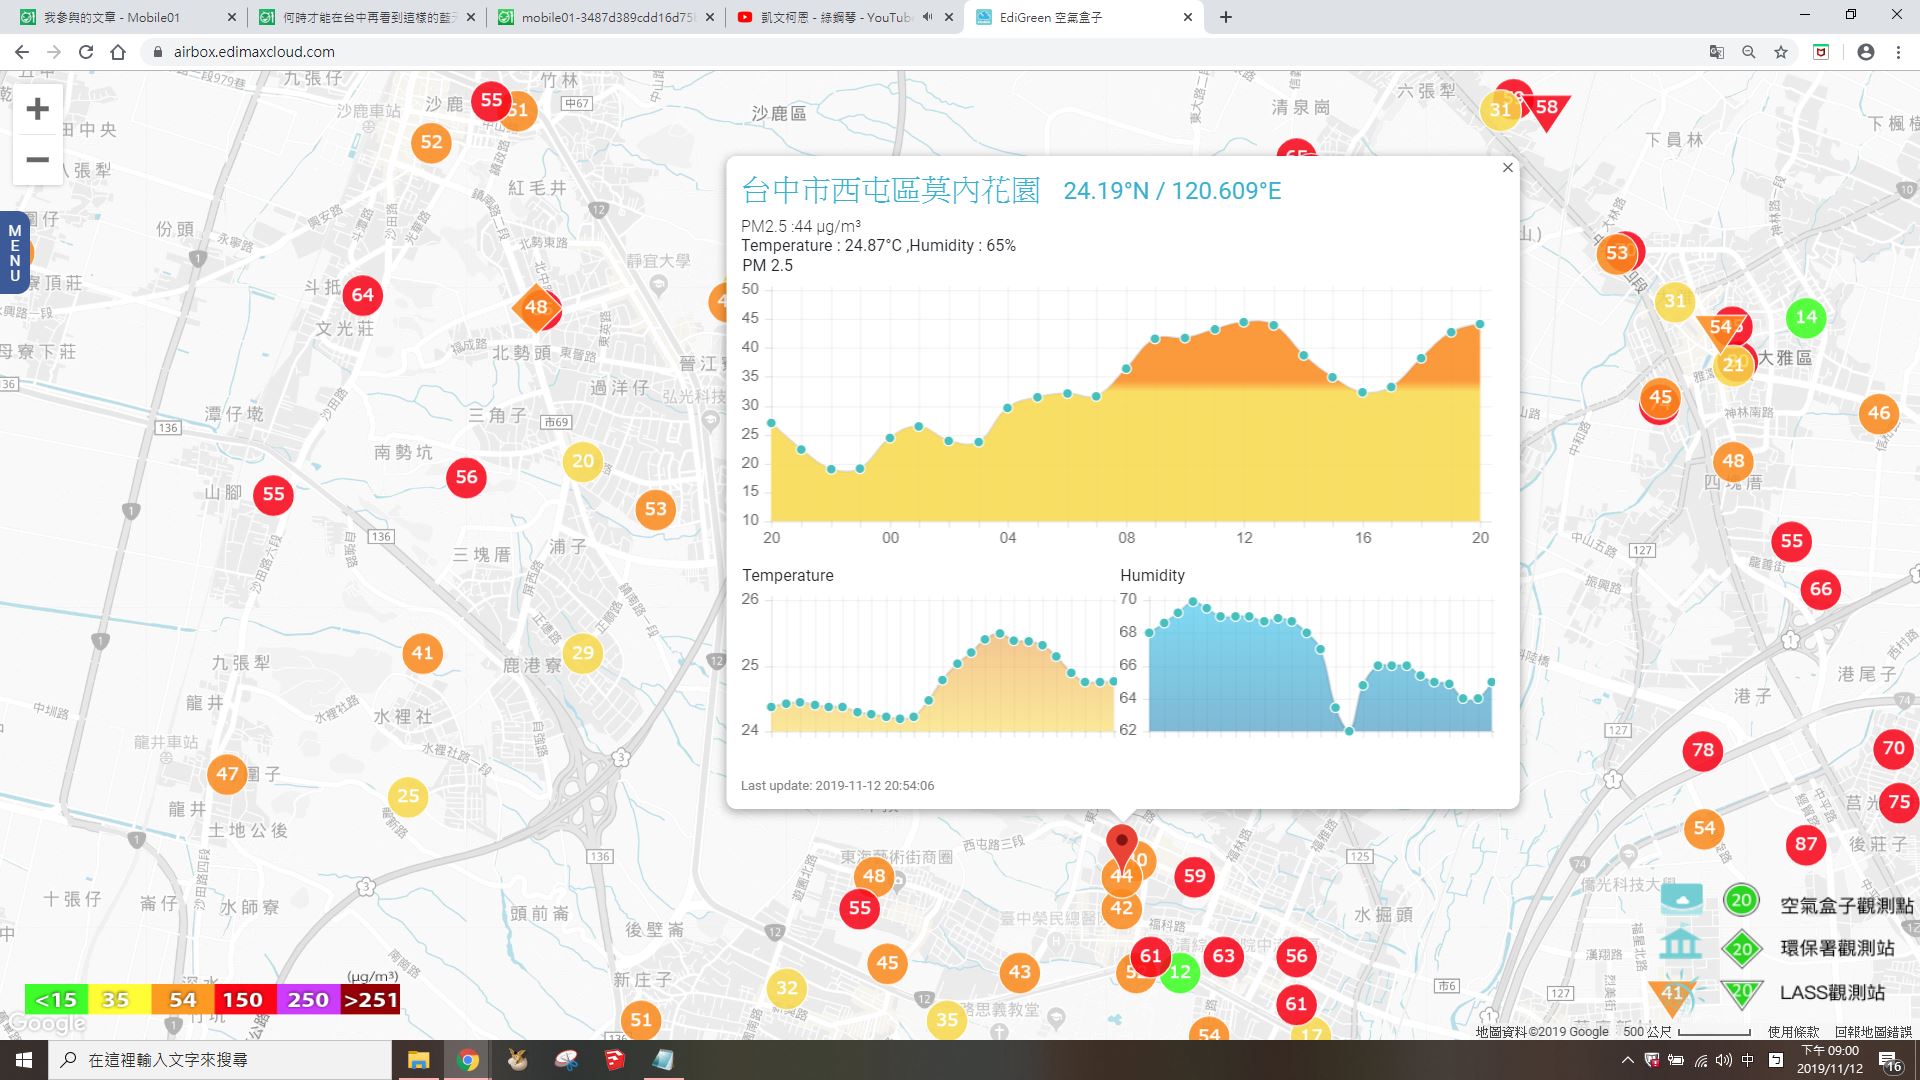The height and width of the screenshot is (1080, 1920).
Task: Select the yellow 25 marker near 水裡社
Action: point(407,797)
